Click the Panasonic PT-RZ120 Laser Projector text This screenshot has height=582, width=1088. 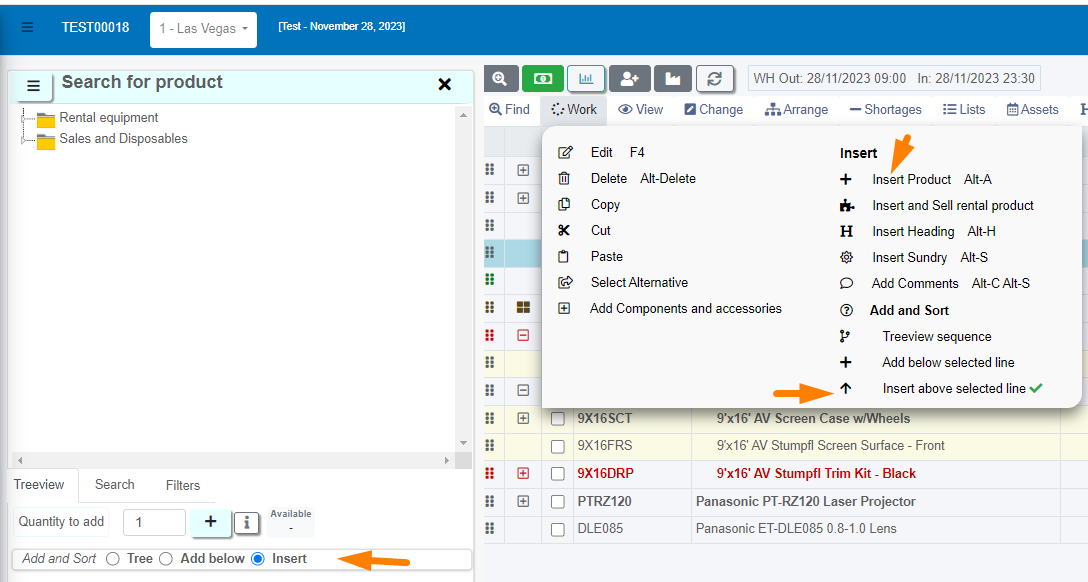(x=806, y=502)
